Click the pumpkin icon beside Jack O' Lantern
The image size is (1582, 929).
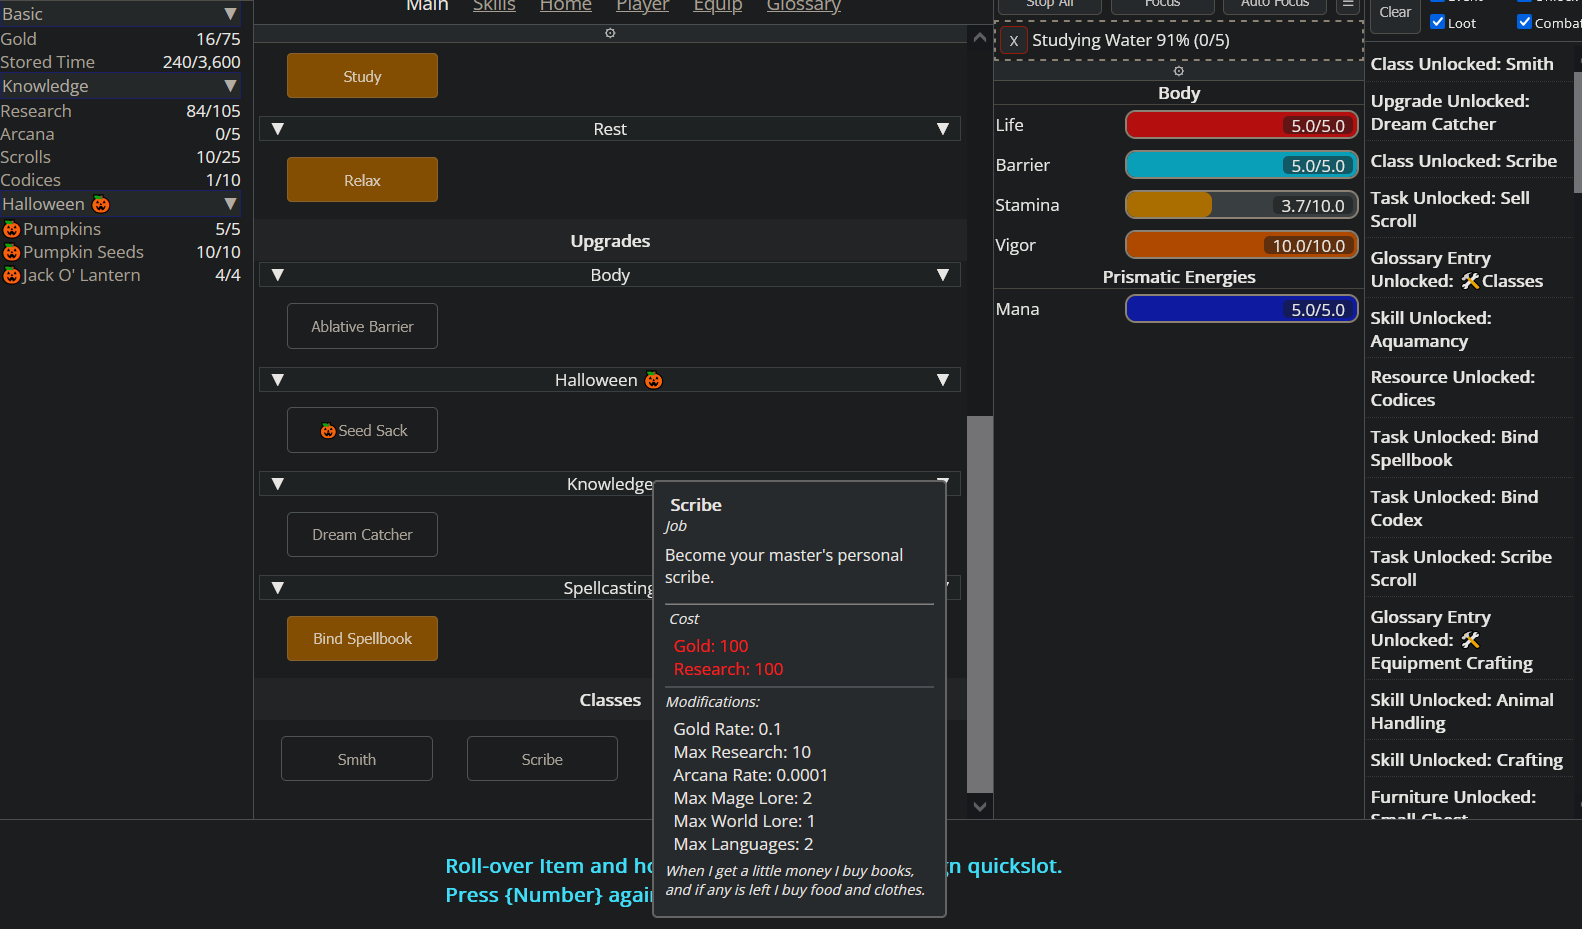point(12,275)
